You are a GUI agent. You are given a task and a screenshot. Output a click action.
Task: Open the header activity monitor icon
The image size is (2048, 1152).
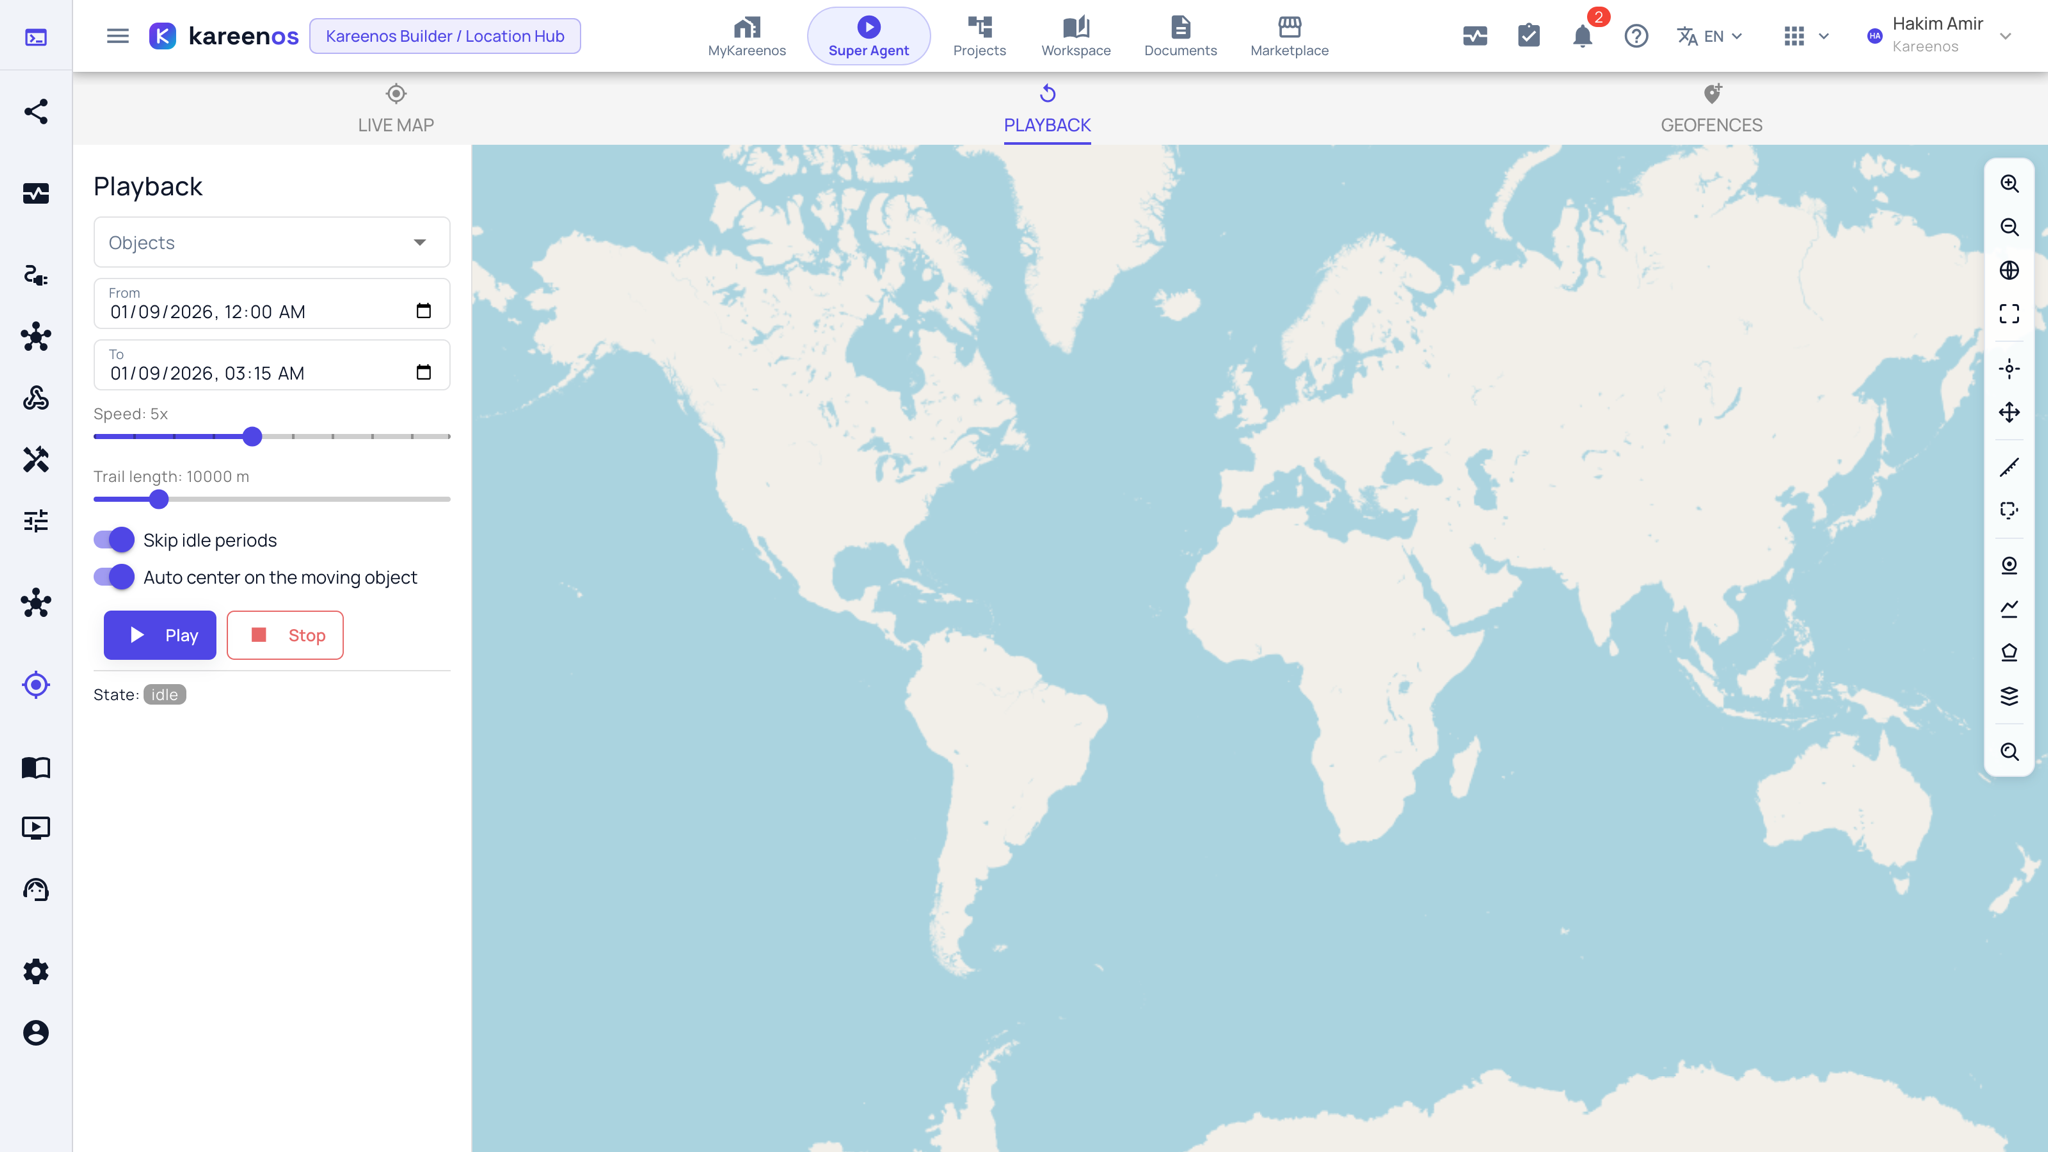1475,36
